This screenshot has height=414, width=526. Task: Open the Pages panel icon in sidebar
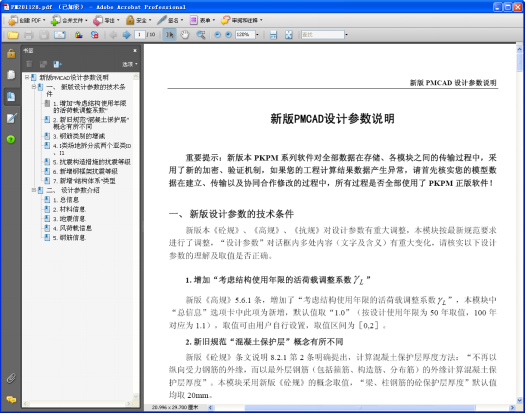11,74
